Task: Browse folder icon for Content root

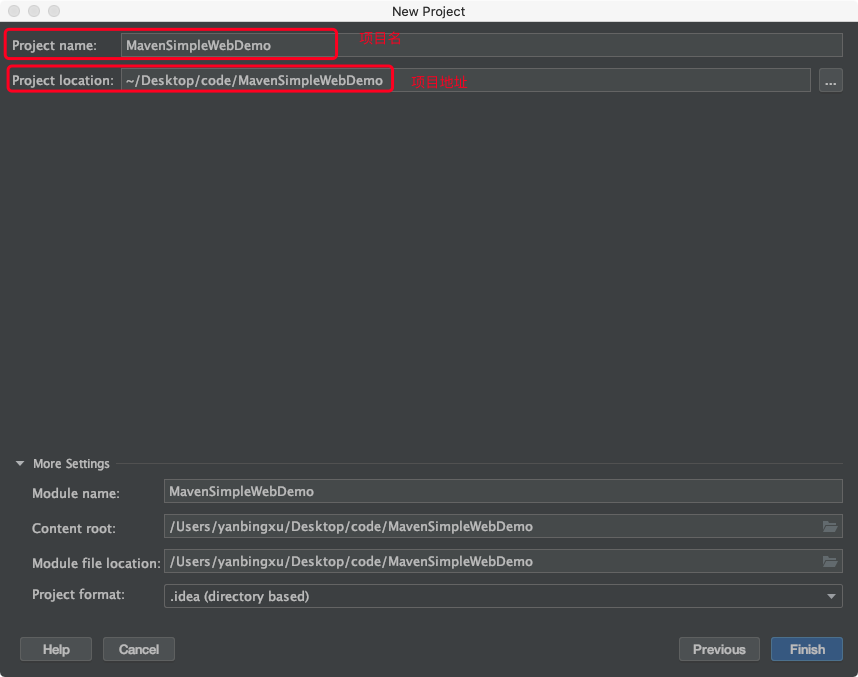Action: coord(830,526)
